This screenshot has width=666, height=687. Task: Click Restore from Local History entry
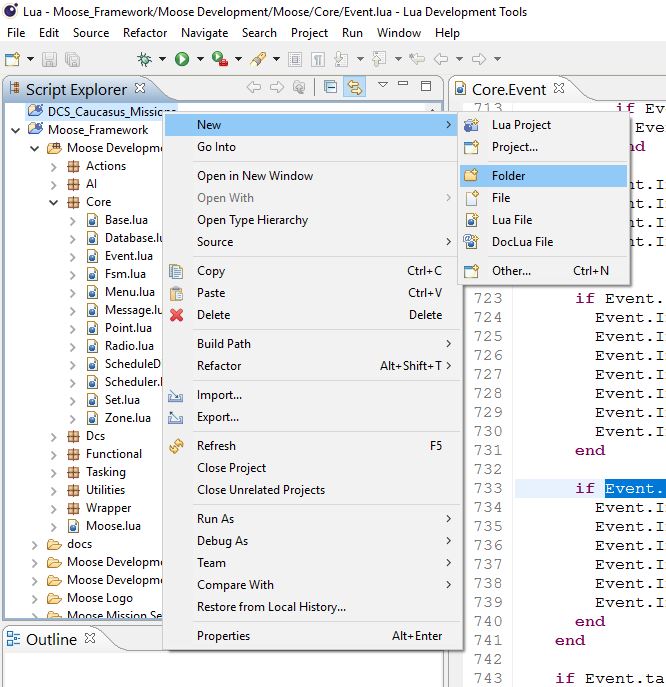(271, 607)
